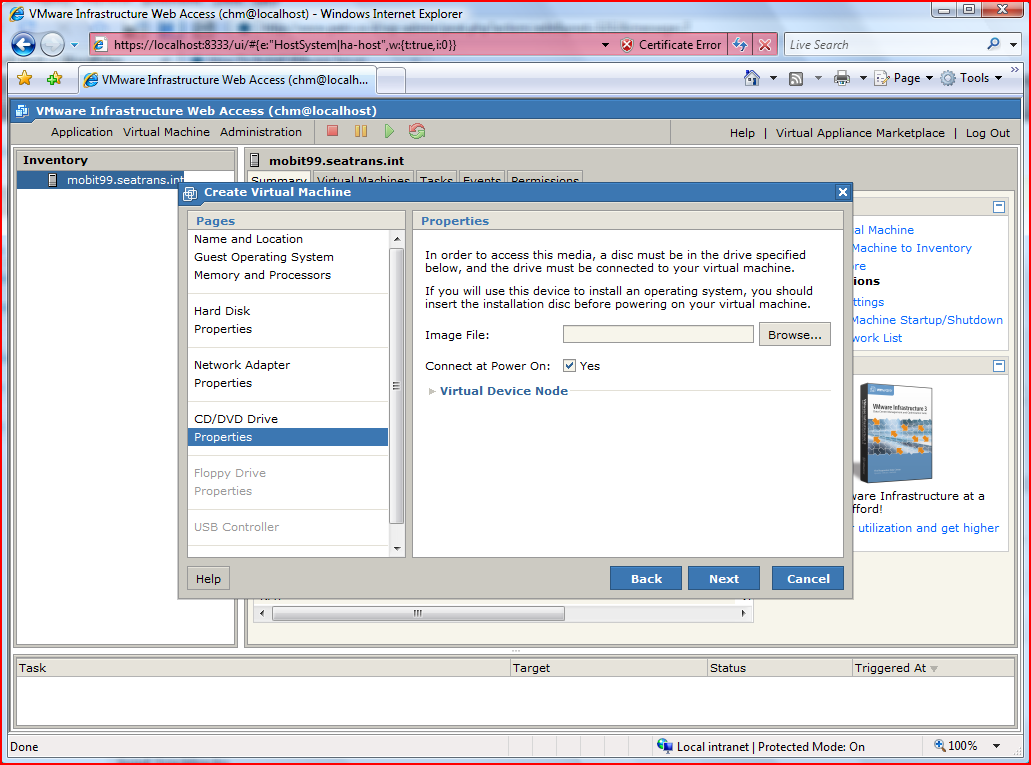1031x765 pixels.
Task: Click Add to Favorites star-plus icon
Action: (55, 78)
